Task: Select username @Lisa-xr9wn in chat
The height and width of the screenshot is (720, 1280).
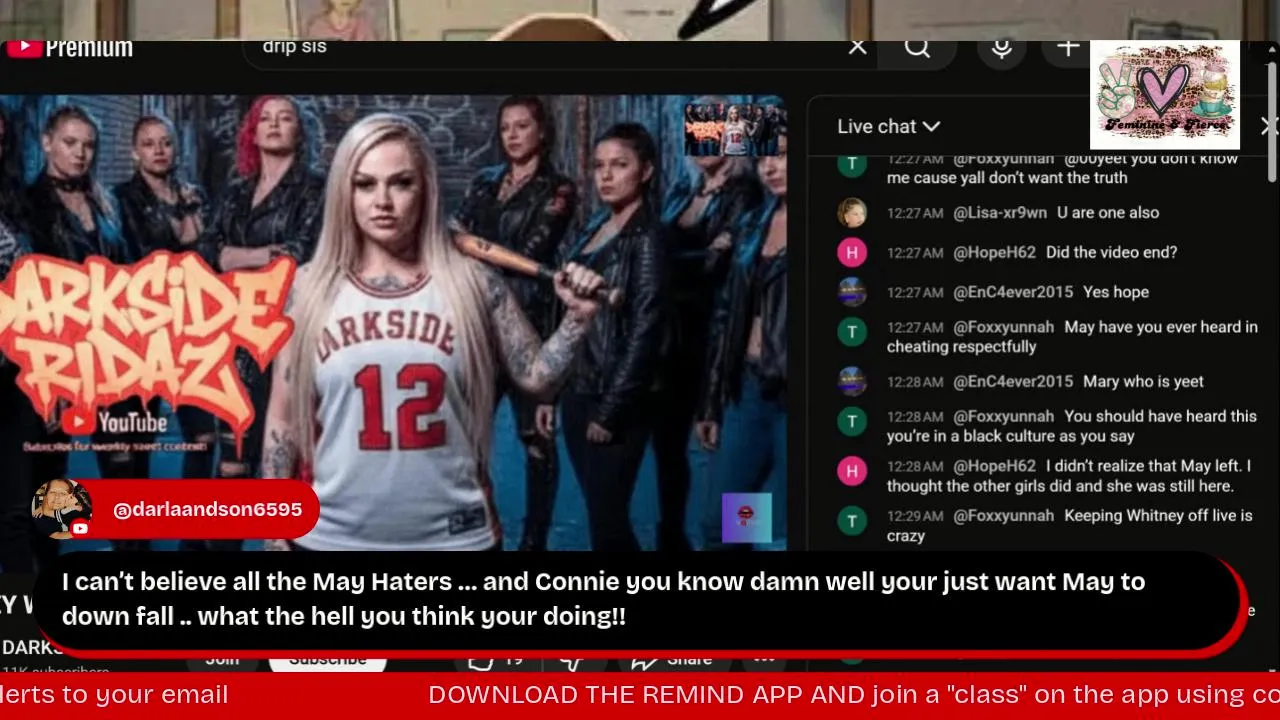Action: pyautogui.click(x=1000, y=212)
